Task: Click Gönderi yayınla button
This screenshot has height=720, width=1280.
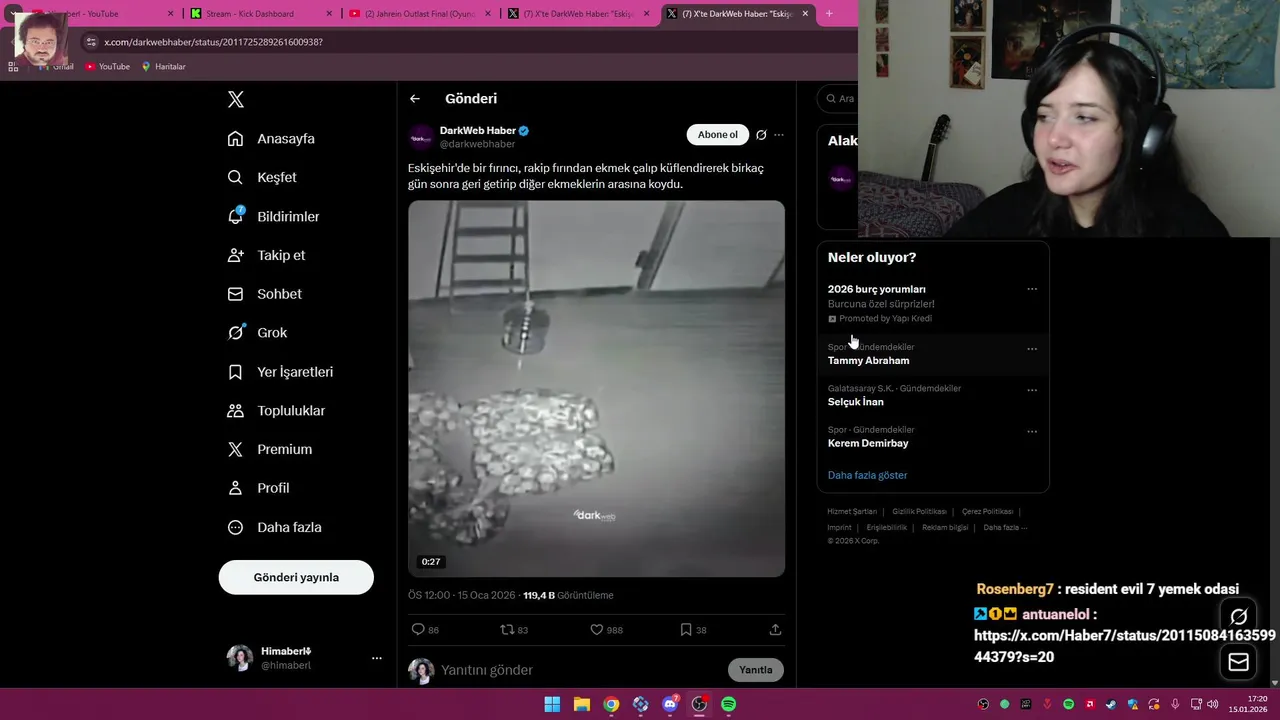Action: (x=296, y=577)
